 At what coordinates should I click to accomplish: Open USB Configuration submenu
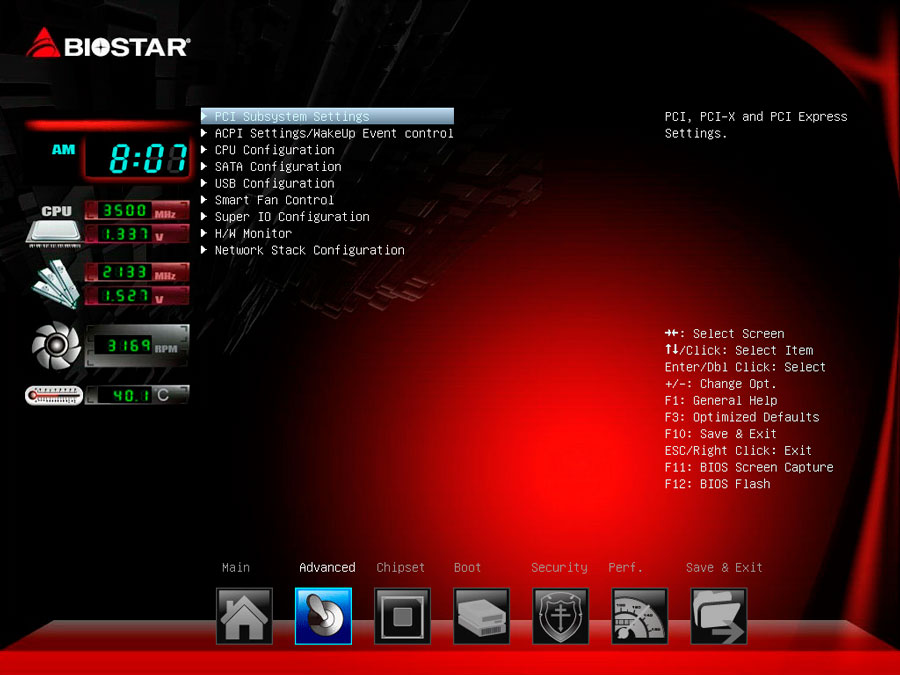point(267,183)
